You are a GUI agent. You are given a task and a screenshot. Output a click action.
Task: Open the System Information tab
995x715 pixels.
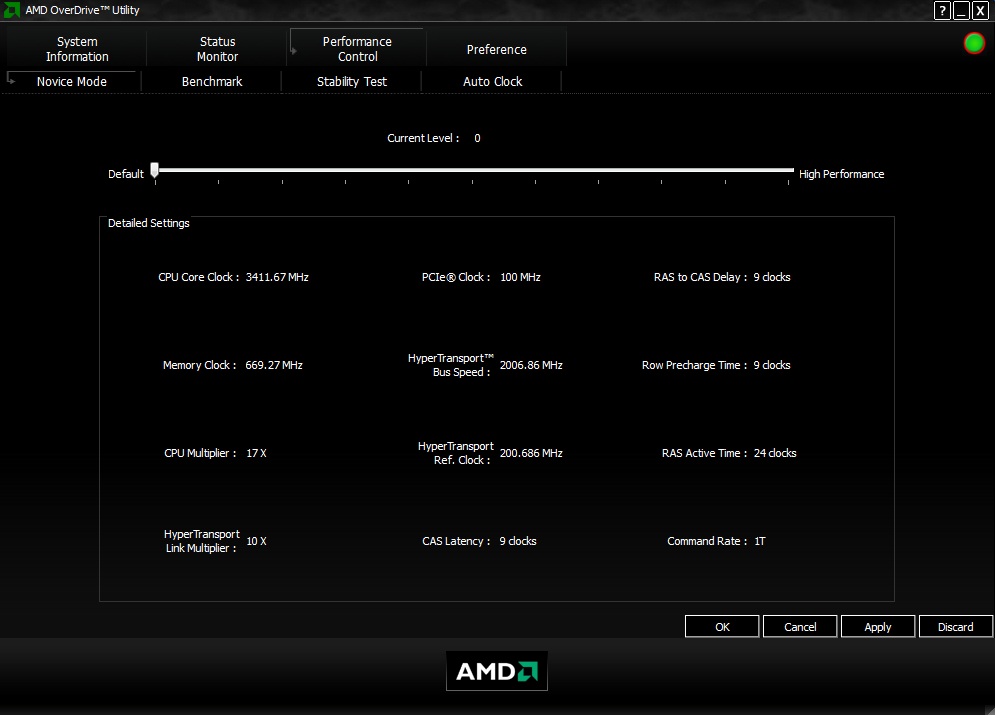pos(77,49)
